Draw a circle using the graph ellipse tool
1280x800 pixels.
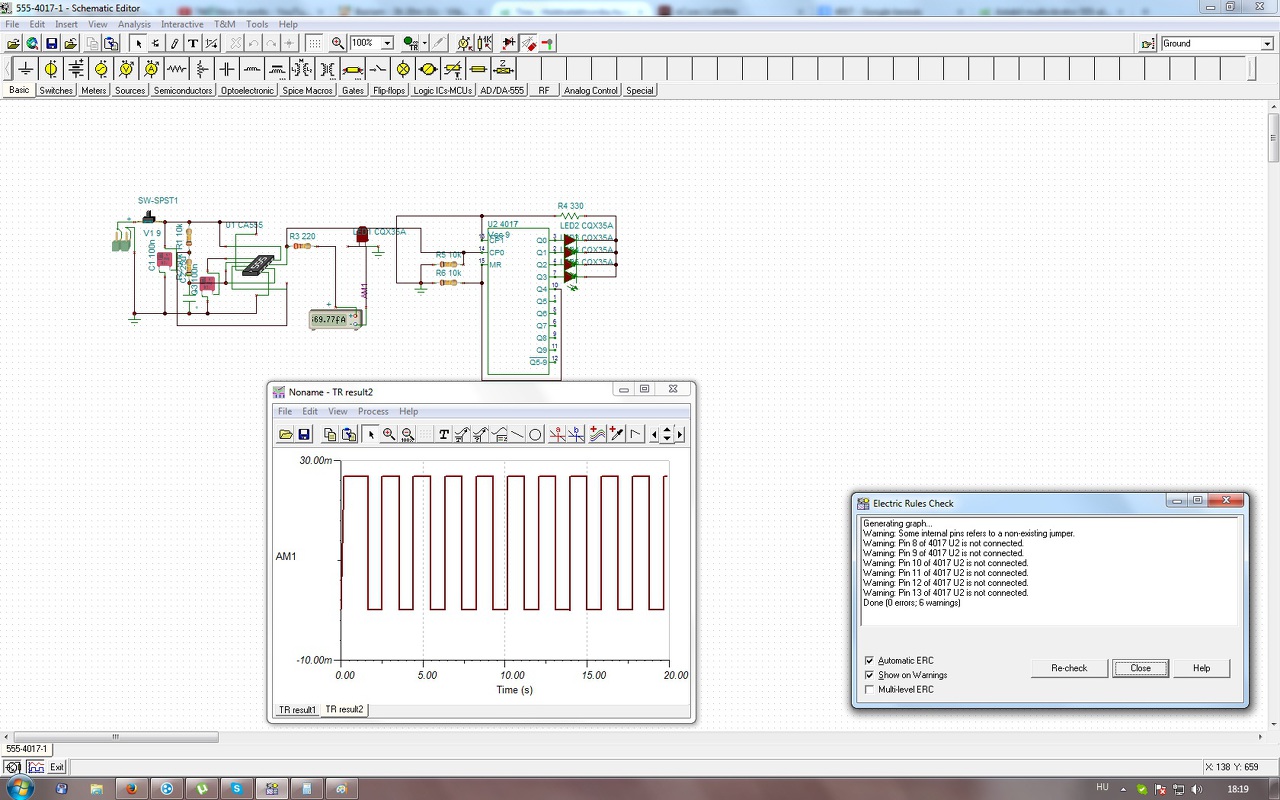click(535, 434)
